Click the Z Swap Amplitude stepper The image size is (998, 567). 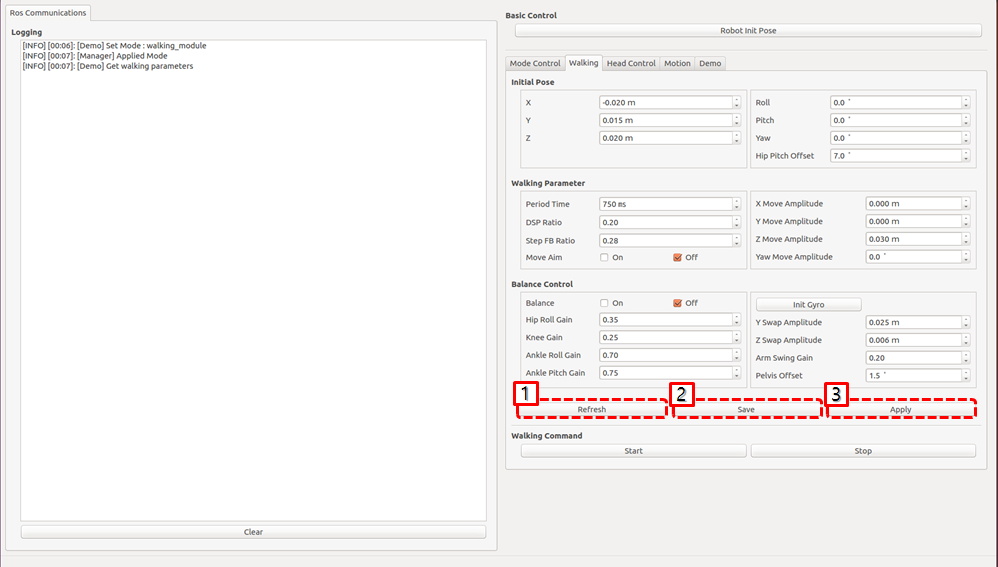tap(966, 340)
